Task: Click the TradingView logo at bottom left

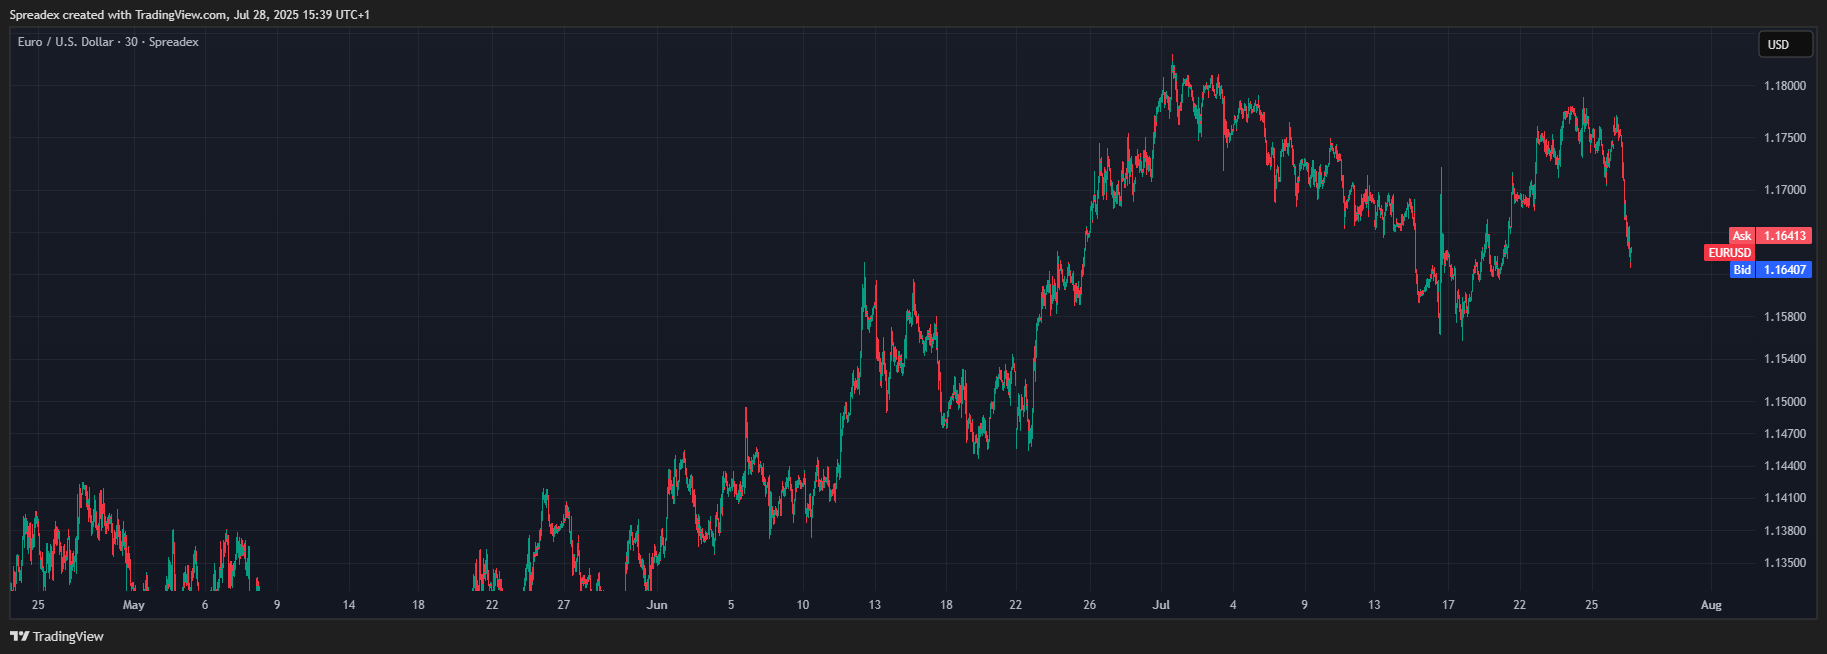Action: [57, 636]
